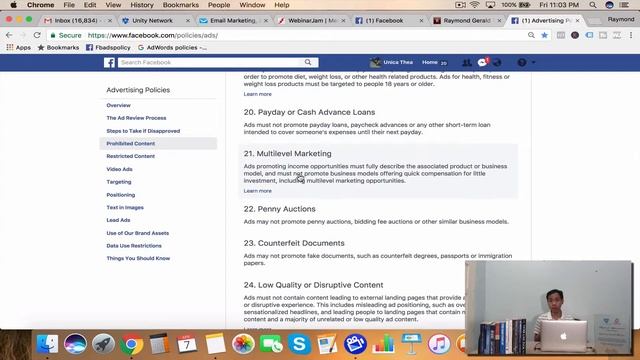Click the address bar URL
The width and height of the screenshot is (640, 360).
[153, 36]
